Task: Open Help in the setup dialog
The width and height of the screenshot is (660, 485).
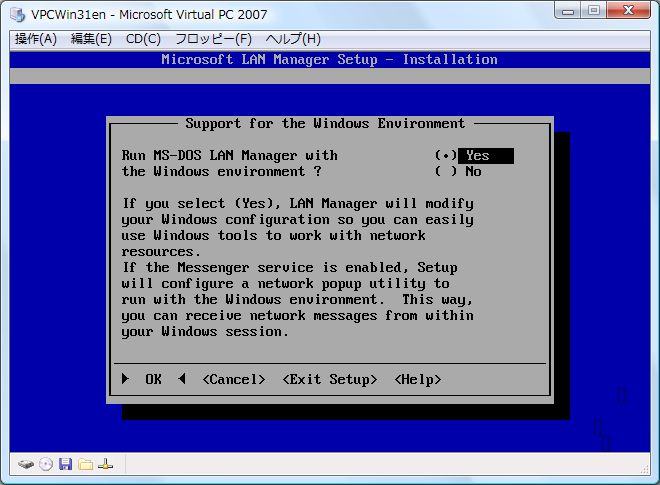Action: pyautogui.click(x=418, y=380)
